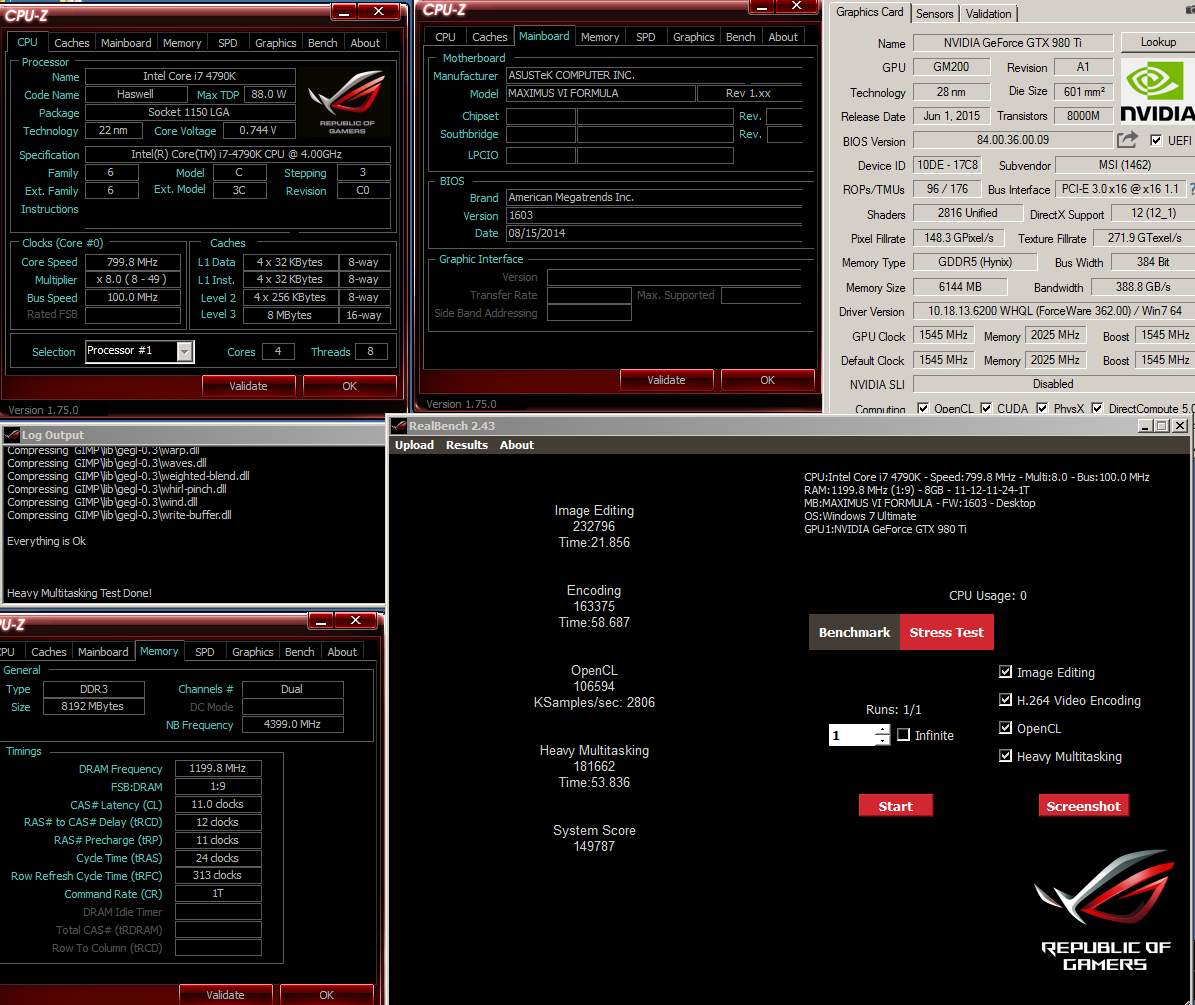The image size is (1195, 1005).
Task: Open the Caches tab in CPU-Z CPU window
Action: (71, 43)
